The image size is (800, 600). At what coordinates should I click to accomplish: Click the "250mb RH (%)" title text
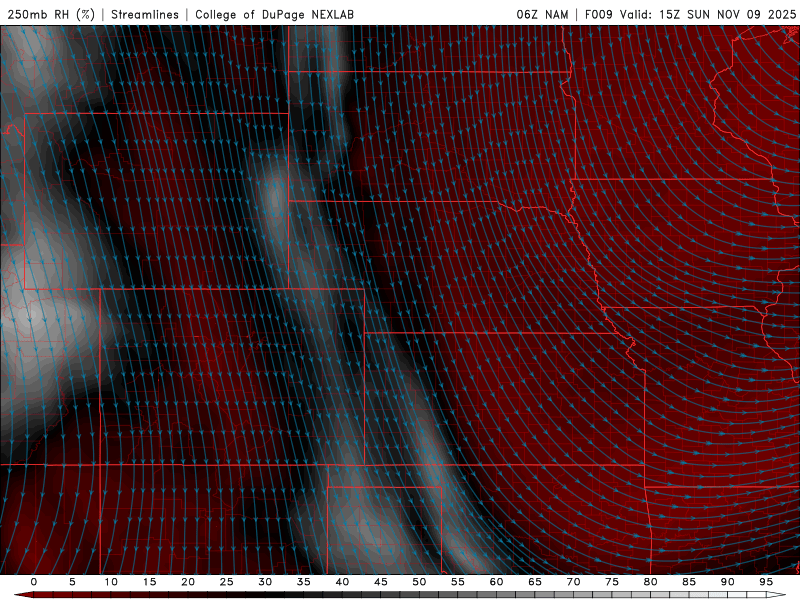tap(52, 14)
